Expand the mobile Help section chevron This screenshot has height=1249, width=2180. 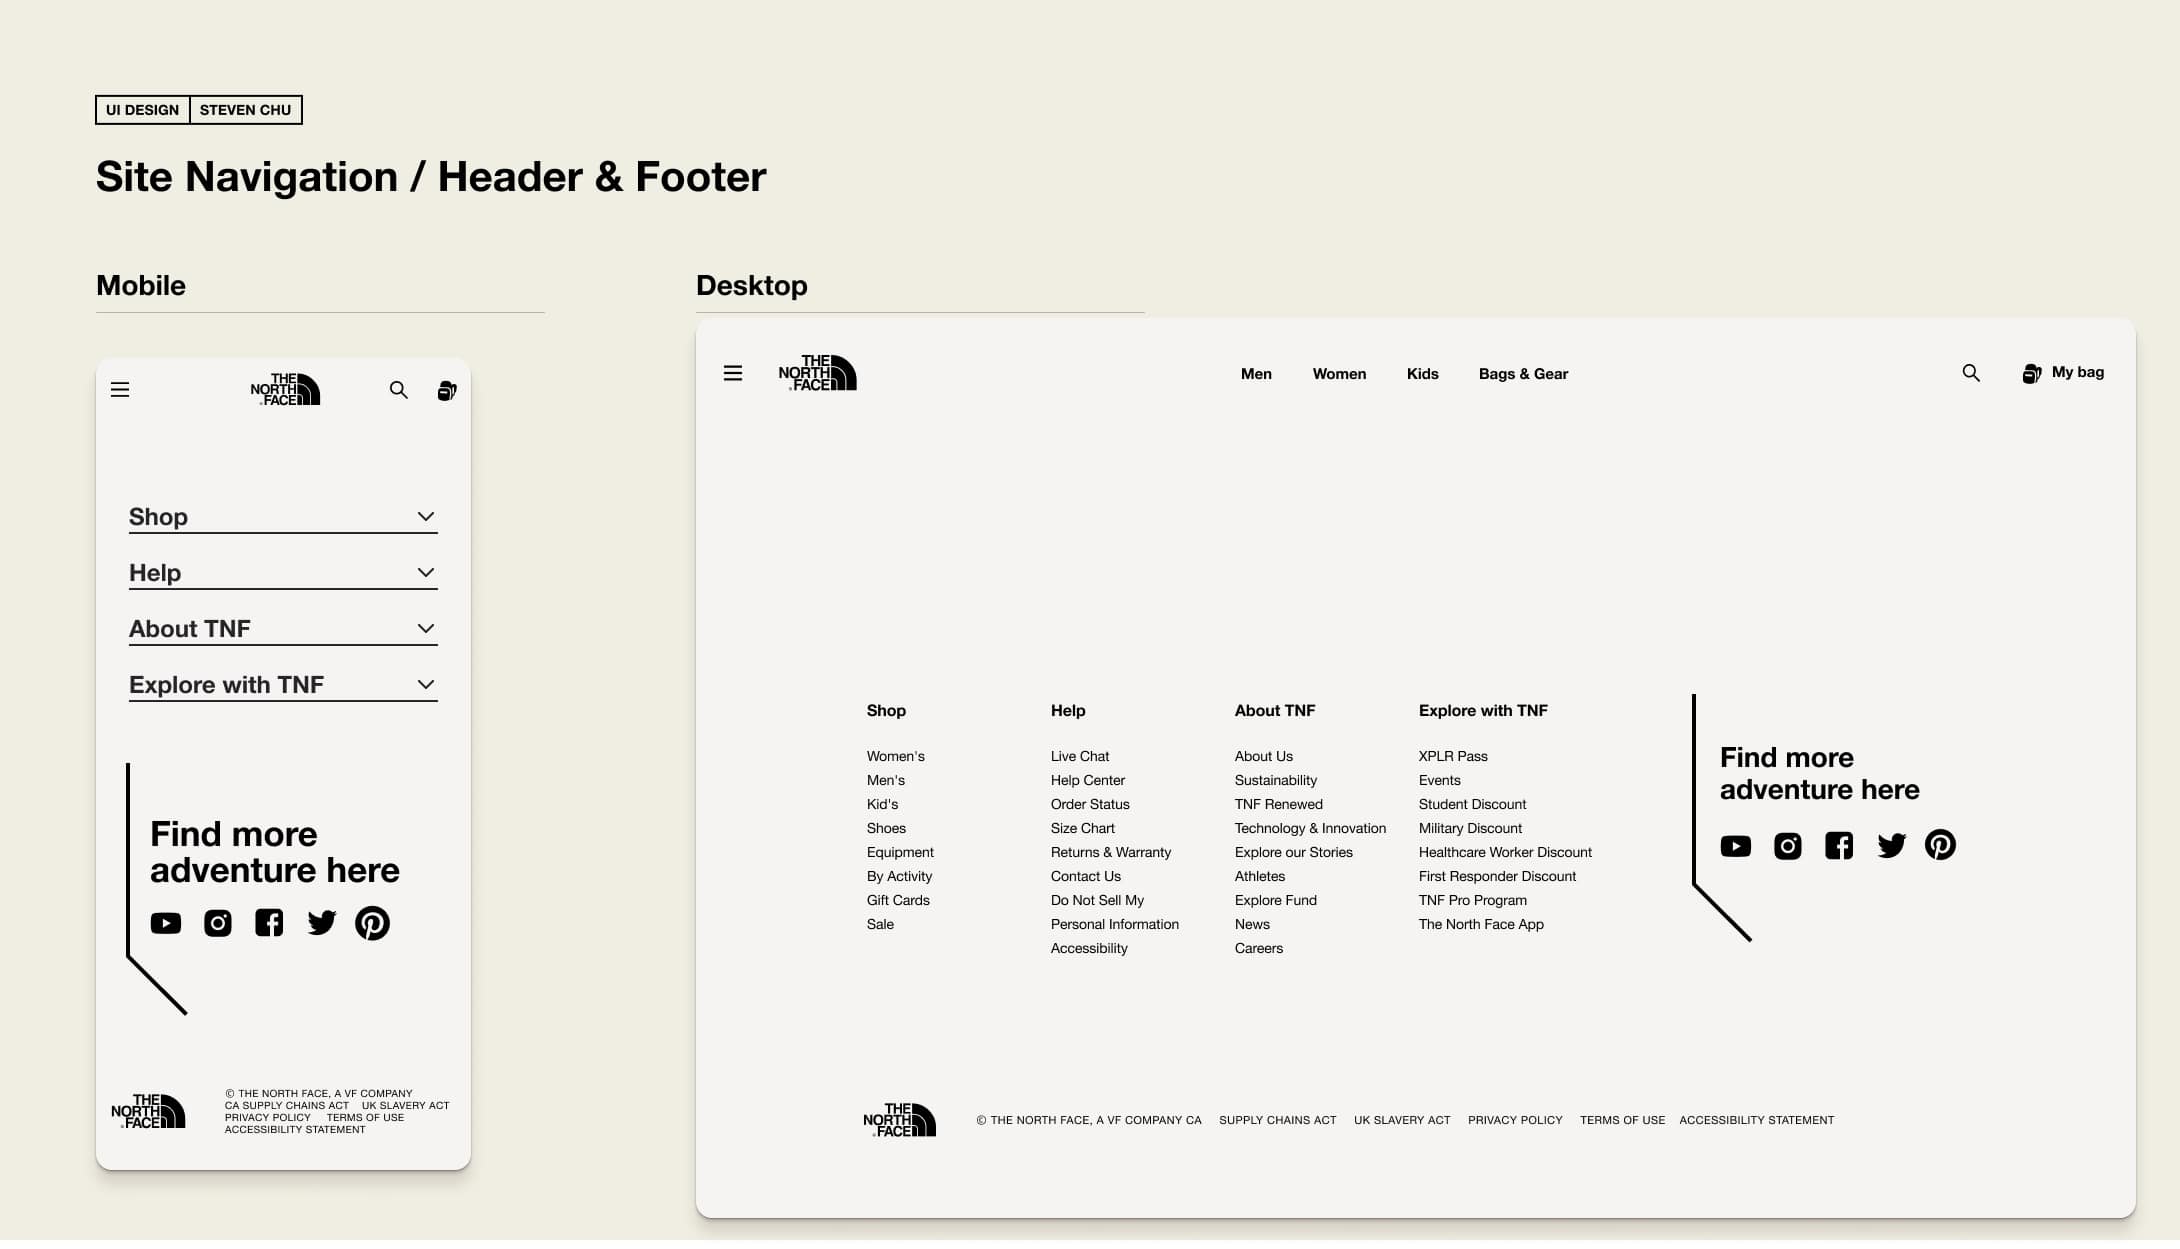pos(425,573)
